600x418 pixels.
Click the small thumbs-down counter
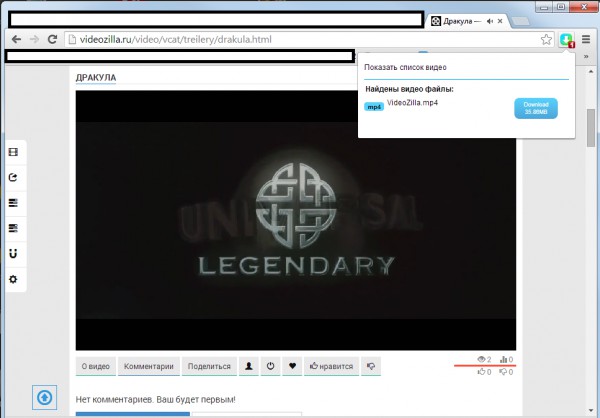[x=507, y=372]
